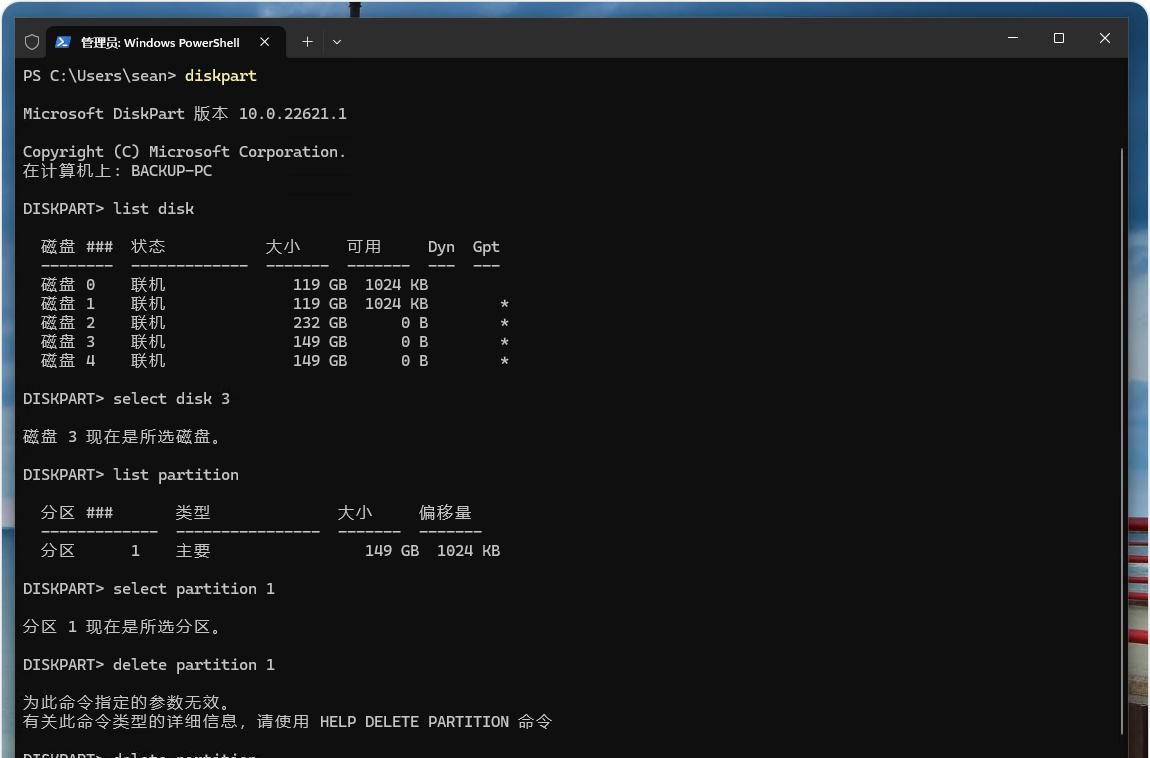The width and height of the screenshot is (1150, 758).
Task: Minimize the terminal window
Action: click(1013, 38)
